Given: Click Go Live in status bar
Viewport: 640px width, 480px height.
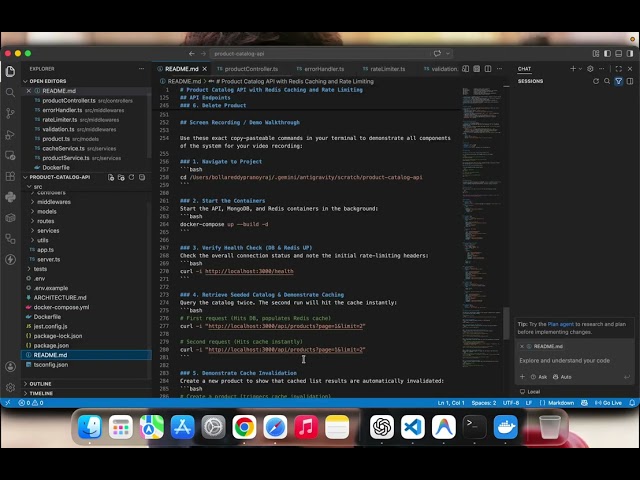Looking at the screenshot, I should (608, 403).
